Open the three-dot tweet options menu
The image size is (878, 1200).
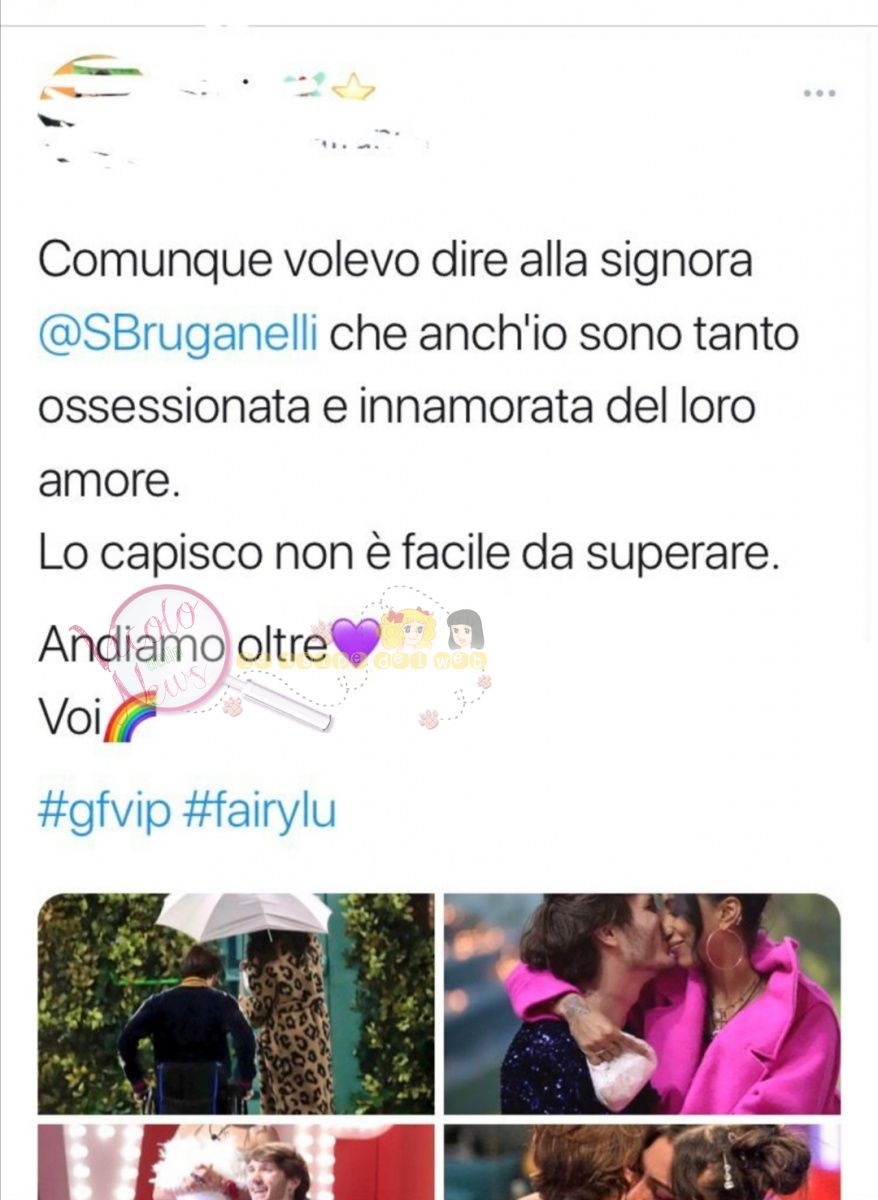pos(818,93)
